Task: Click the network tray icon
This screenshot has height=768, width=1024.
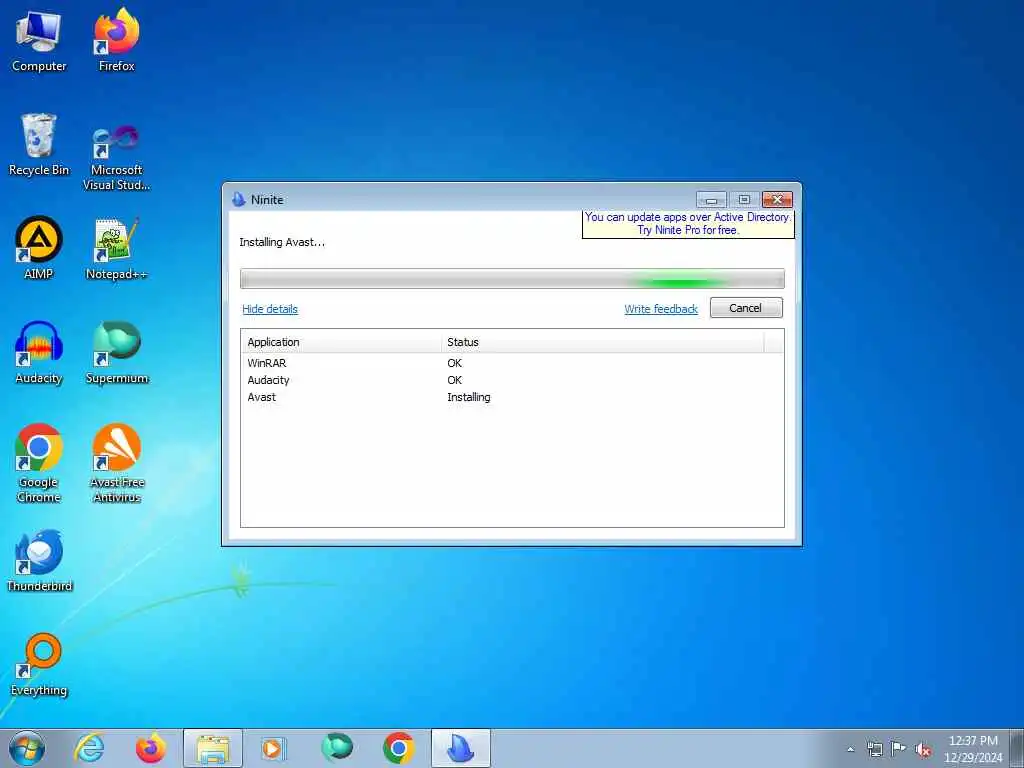Action: 874,749
